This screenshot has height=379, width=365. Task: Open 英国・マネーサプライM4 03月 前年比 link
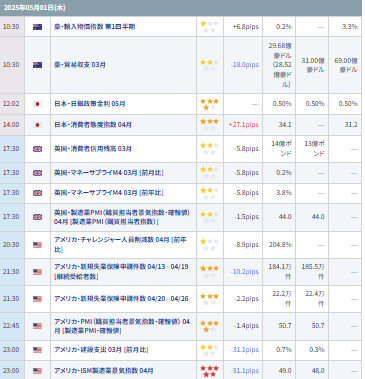109,193
